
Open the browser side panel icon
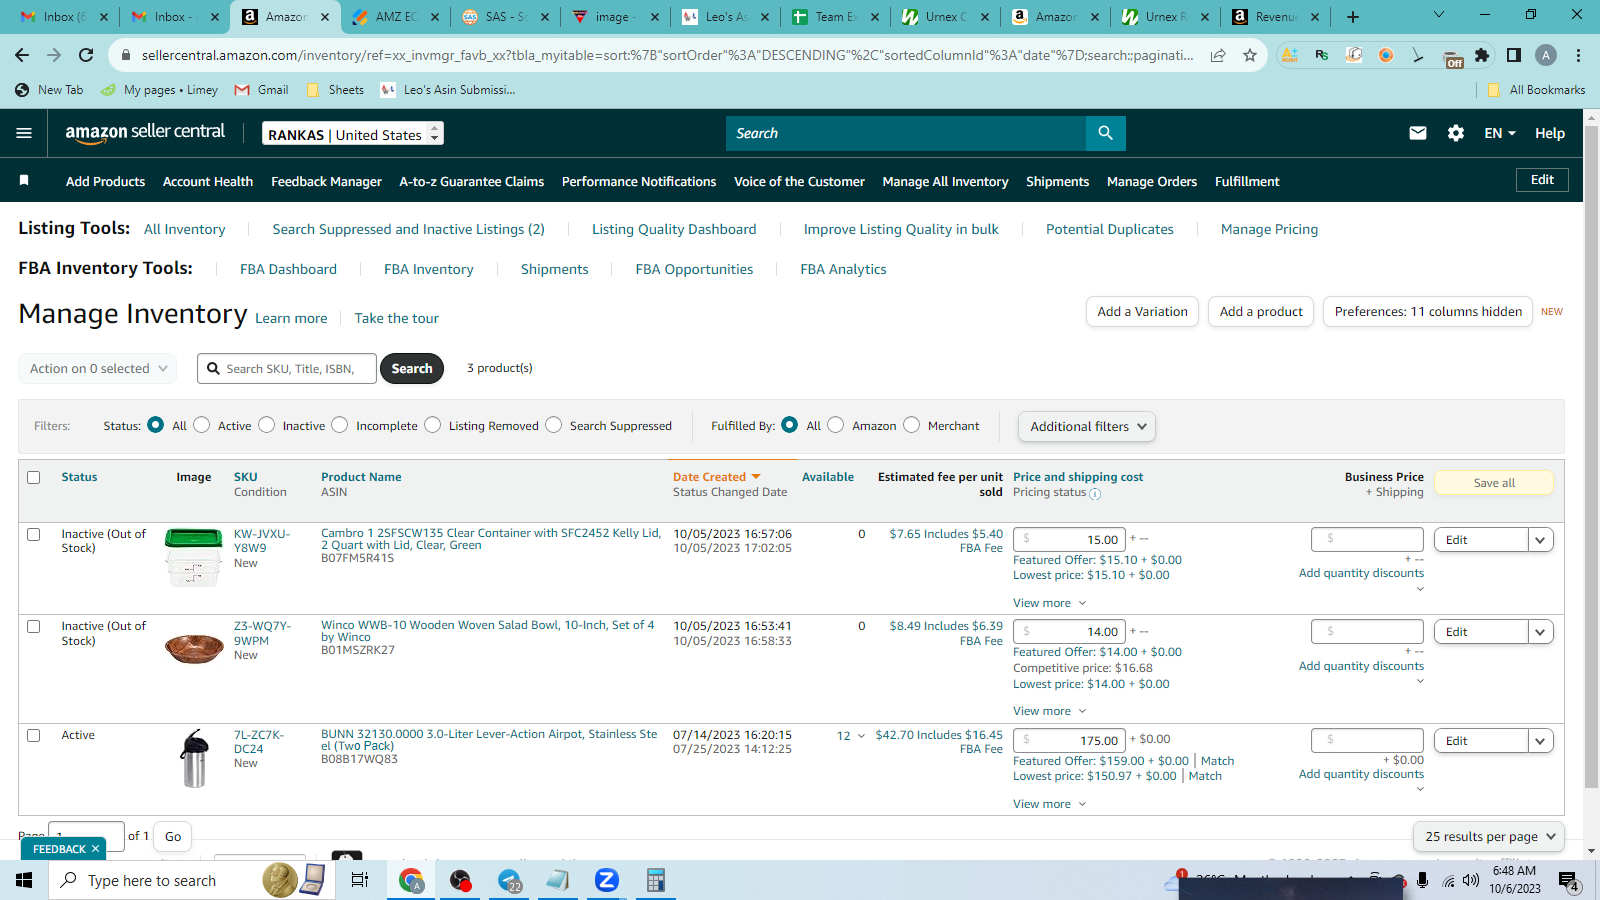(x=1514, y=55)
